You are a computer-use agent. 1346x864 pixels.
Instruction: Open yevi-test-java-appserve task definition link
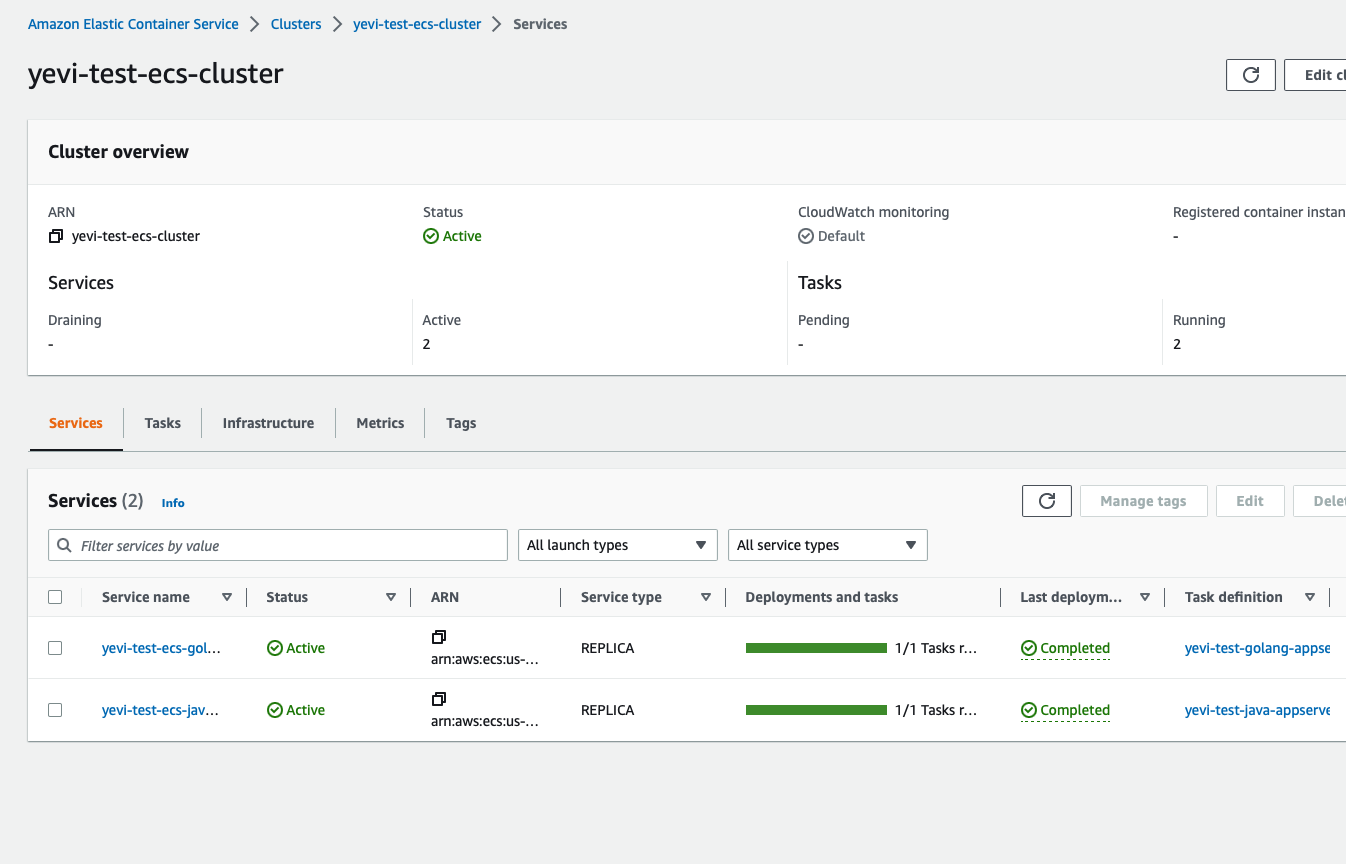click(x=1257, y=710)
